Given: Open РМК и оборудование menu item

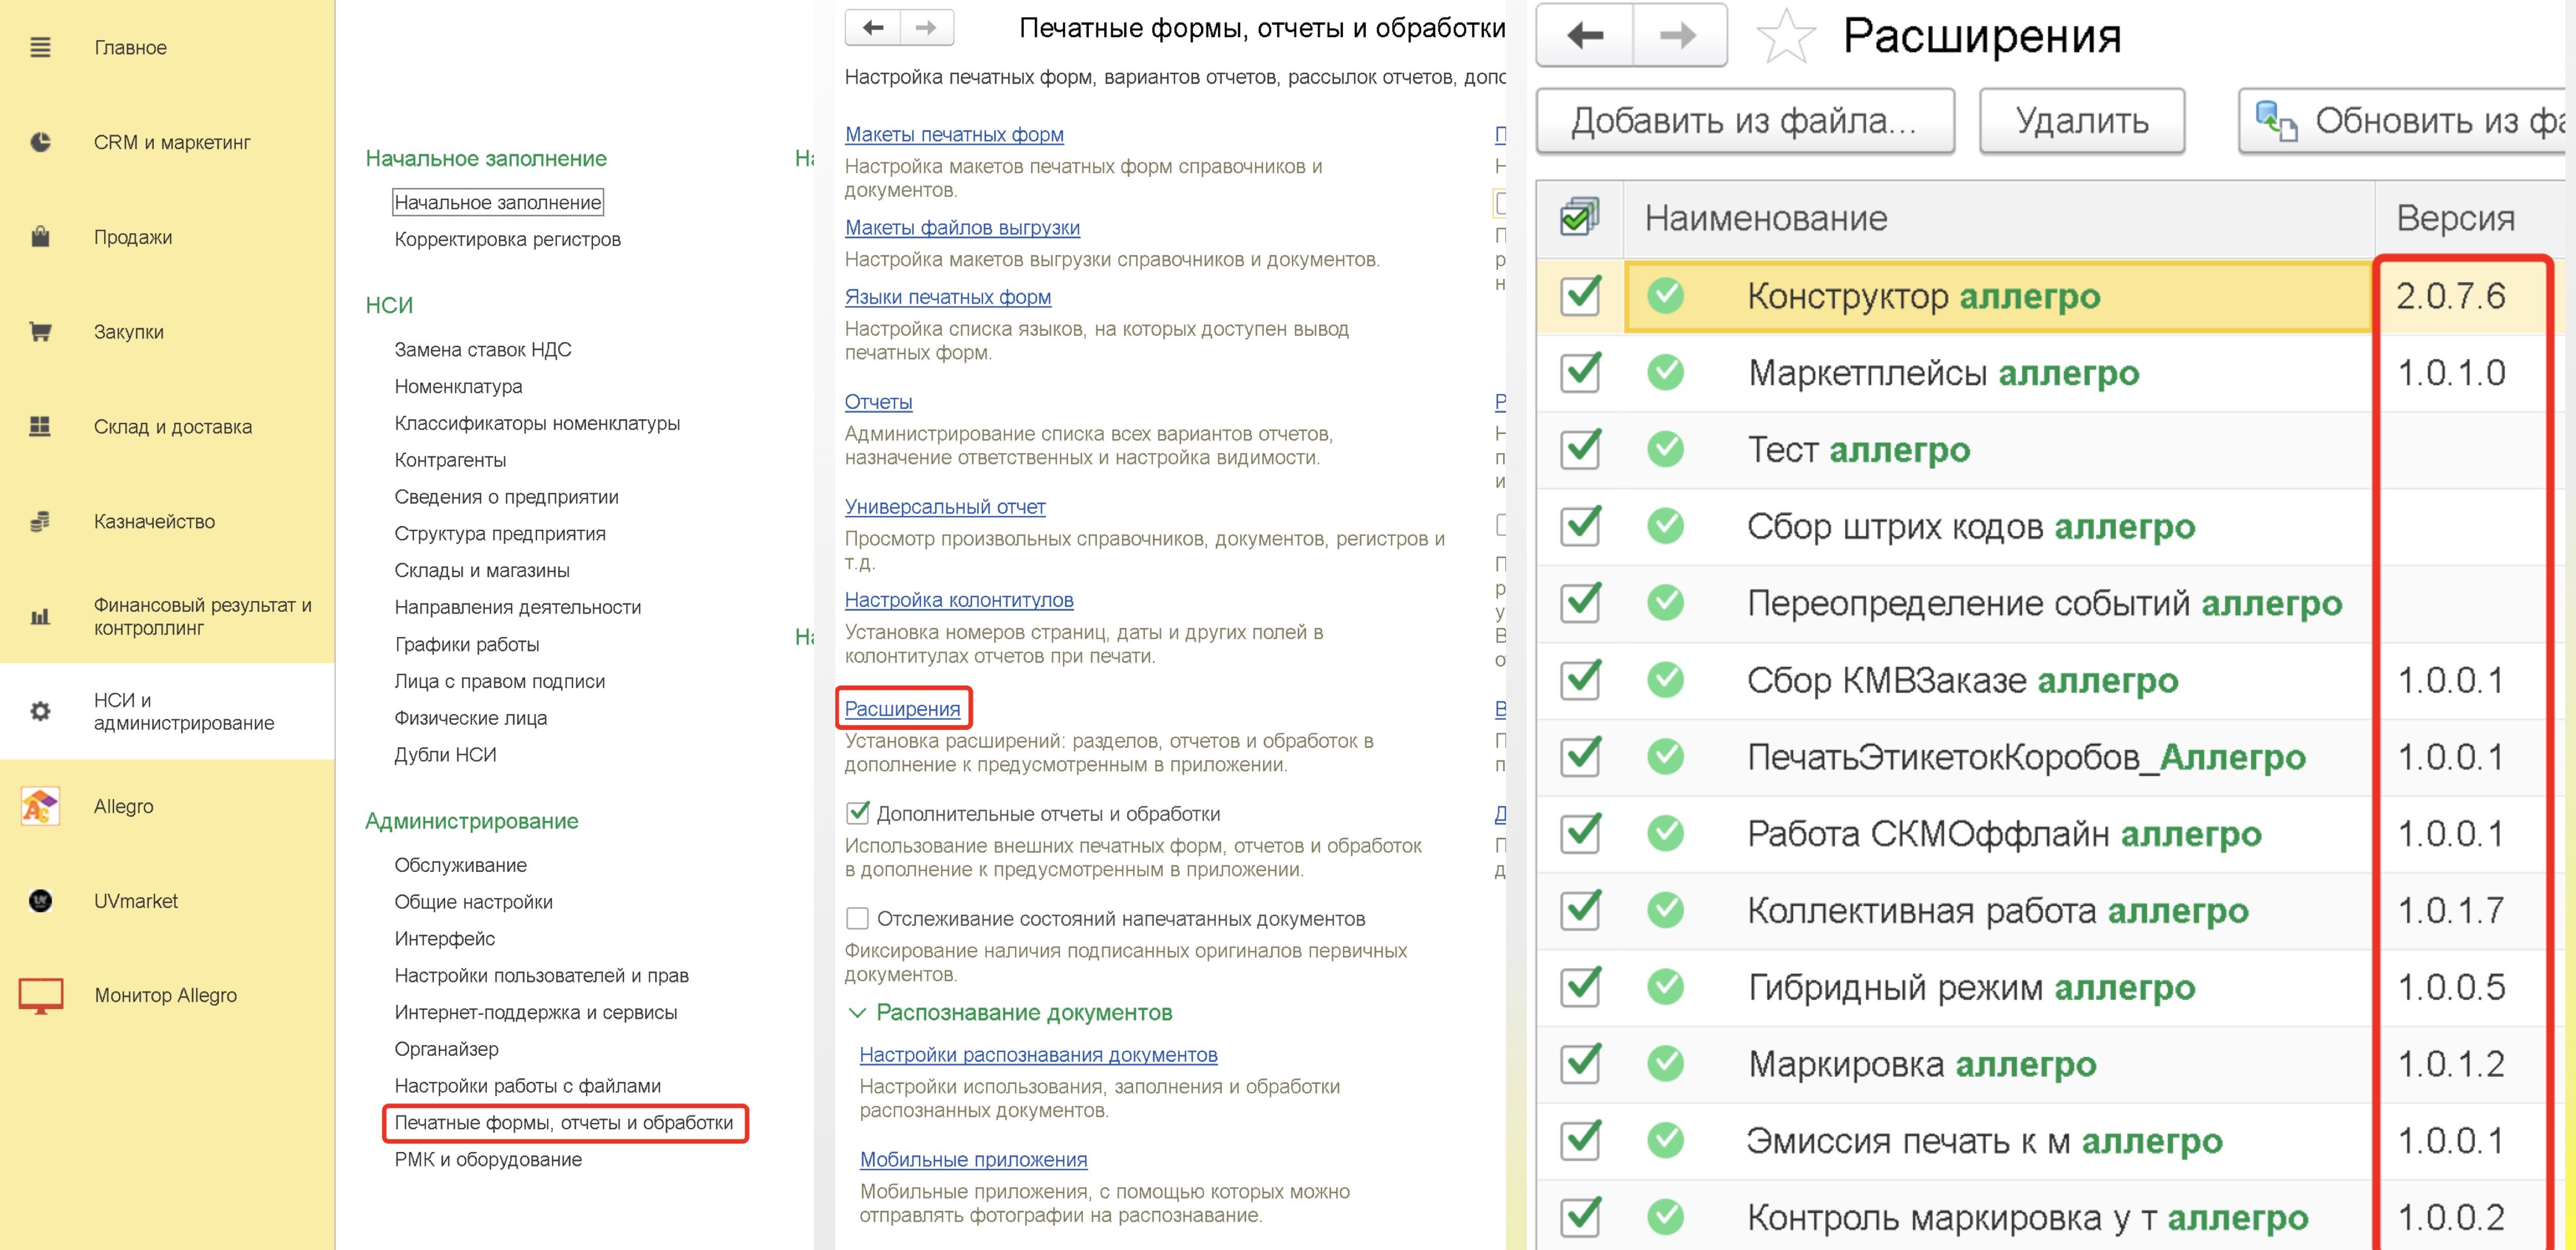Looking at the screenshot, I should point(488,1159).
